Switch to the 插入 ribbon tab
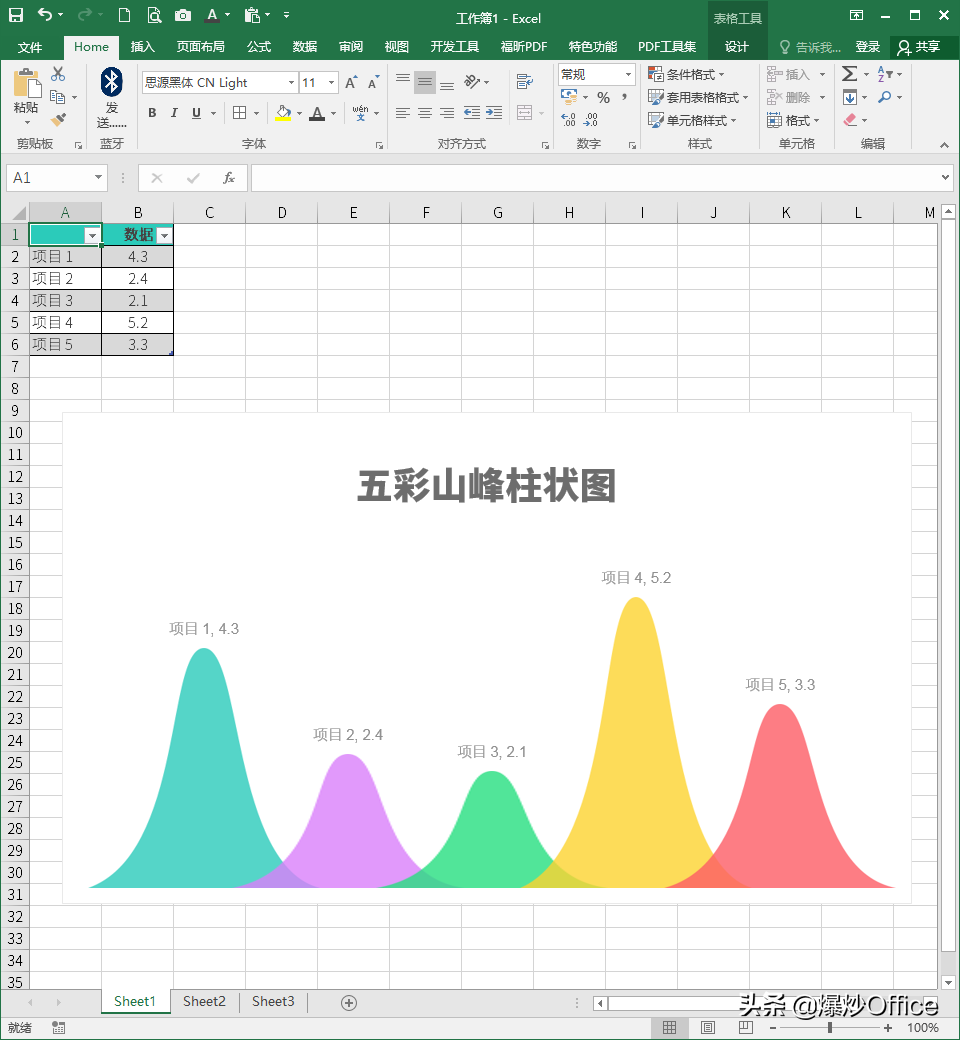This screenshot has width=960, height=1040. pos(142,47)
